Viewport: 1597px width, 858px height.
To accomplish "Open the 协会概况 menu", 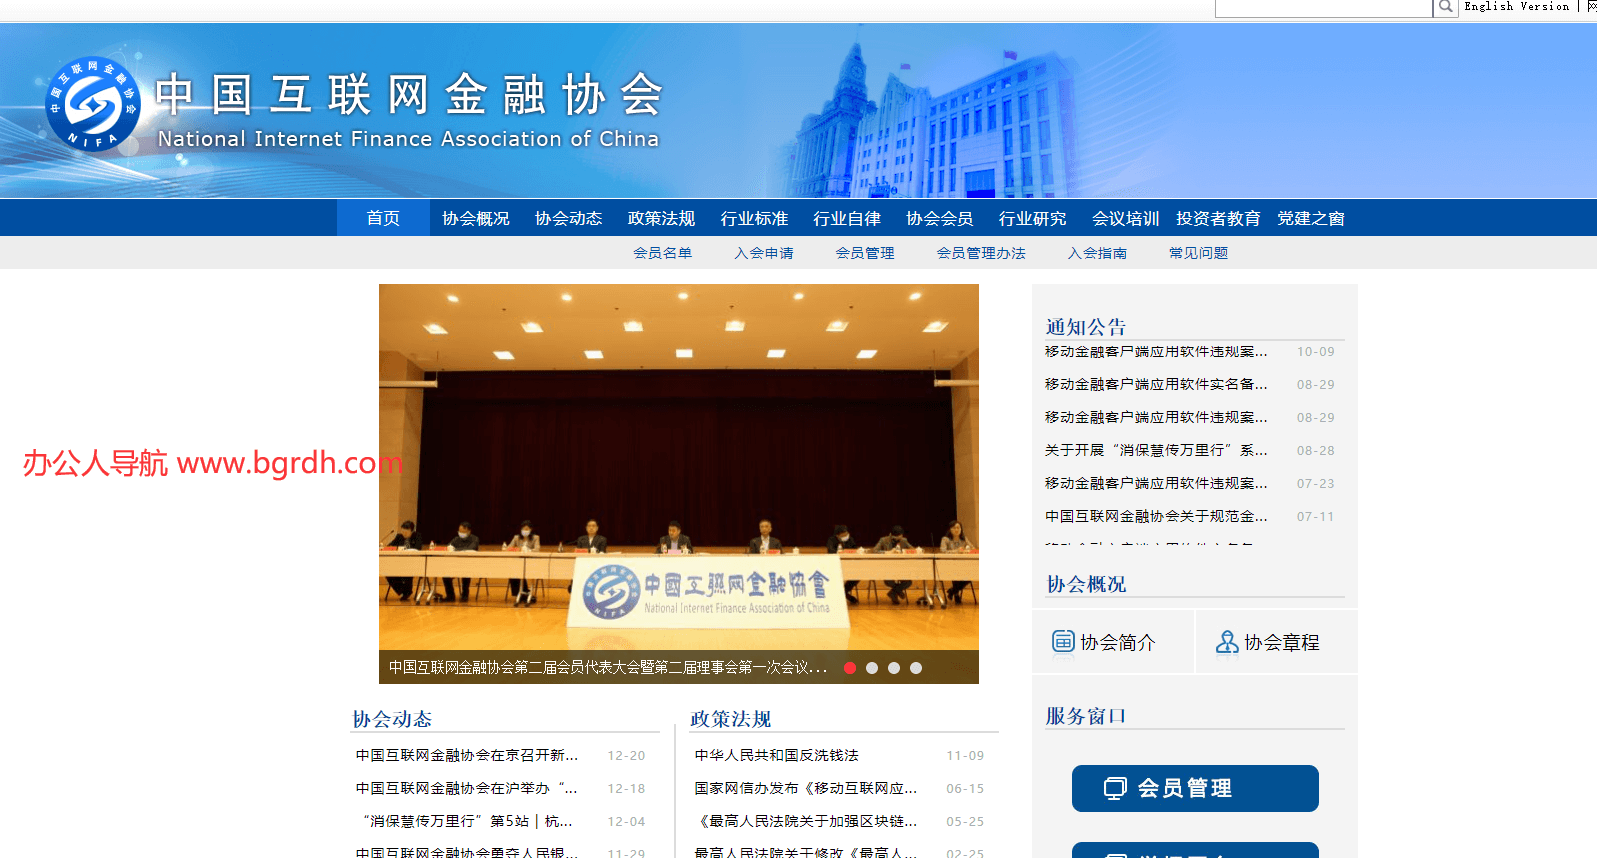I will [x=476, y=218].
